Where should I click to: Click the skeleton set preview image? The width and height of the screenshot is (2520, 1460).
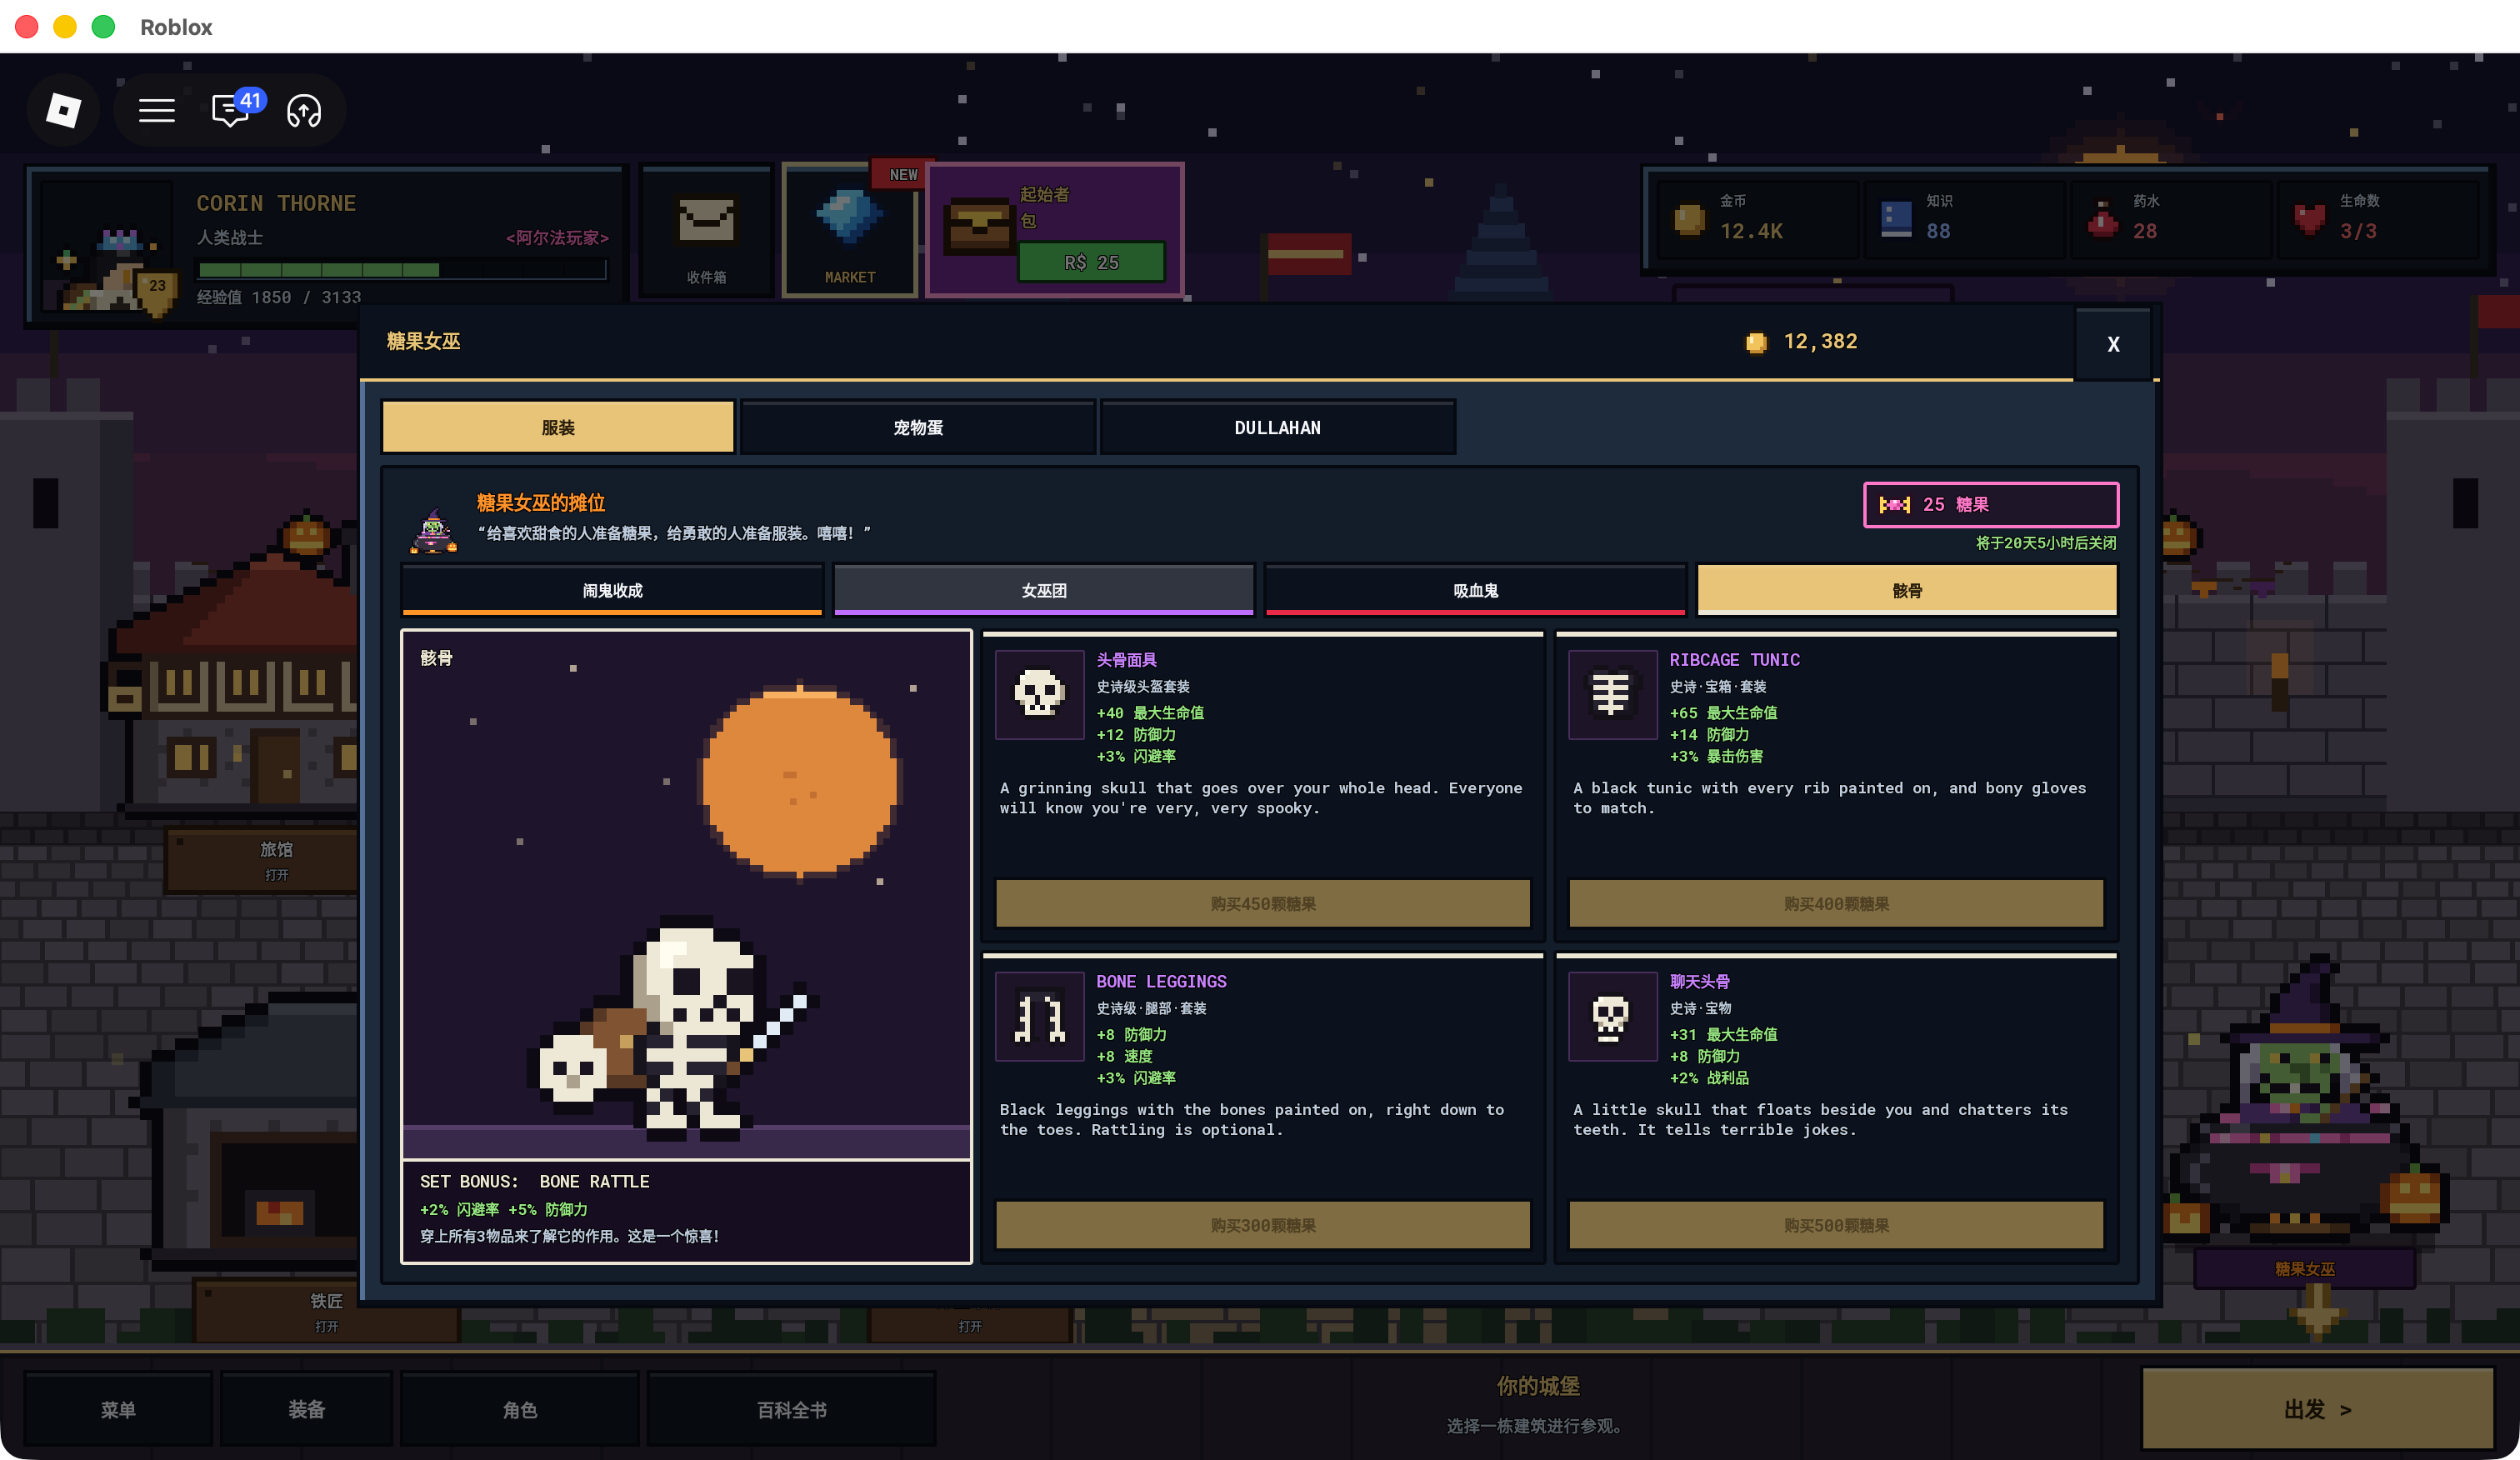(x=686, y=895)
